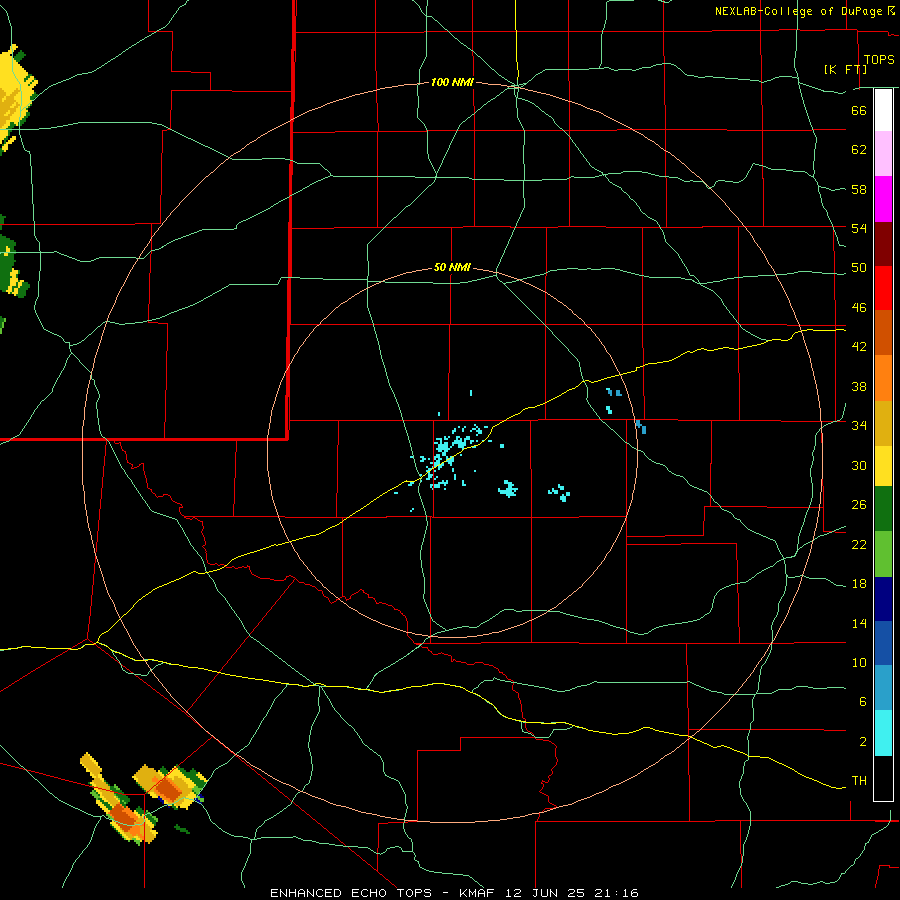Click the "TH" threshold label
This screenshot has width=900, height=900.
tap(859, 781)
